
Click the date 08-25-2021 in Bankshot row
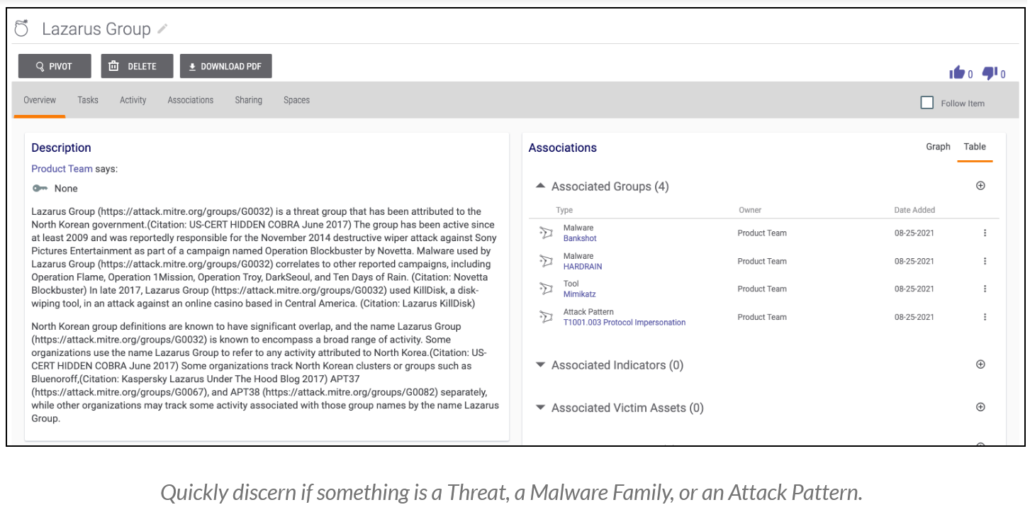pos(914,233)
